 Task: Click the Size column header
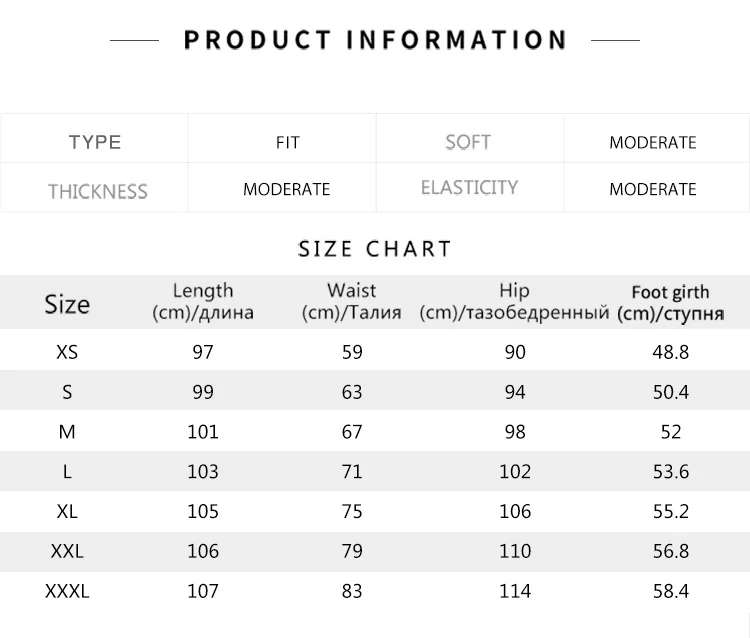pyautogui.click(x=67, y=304)
